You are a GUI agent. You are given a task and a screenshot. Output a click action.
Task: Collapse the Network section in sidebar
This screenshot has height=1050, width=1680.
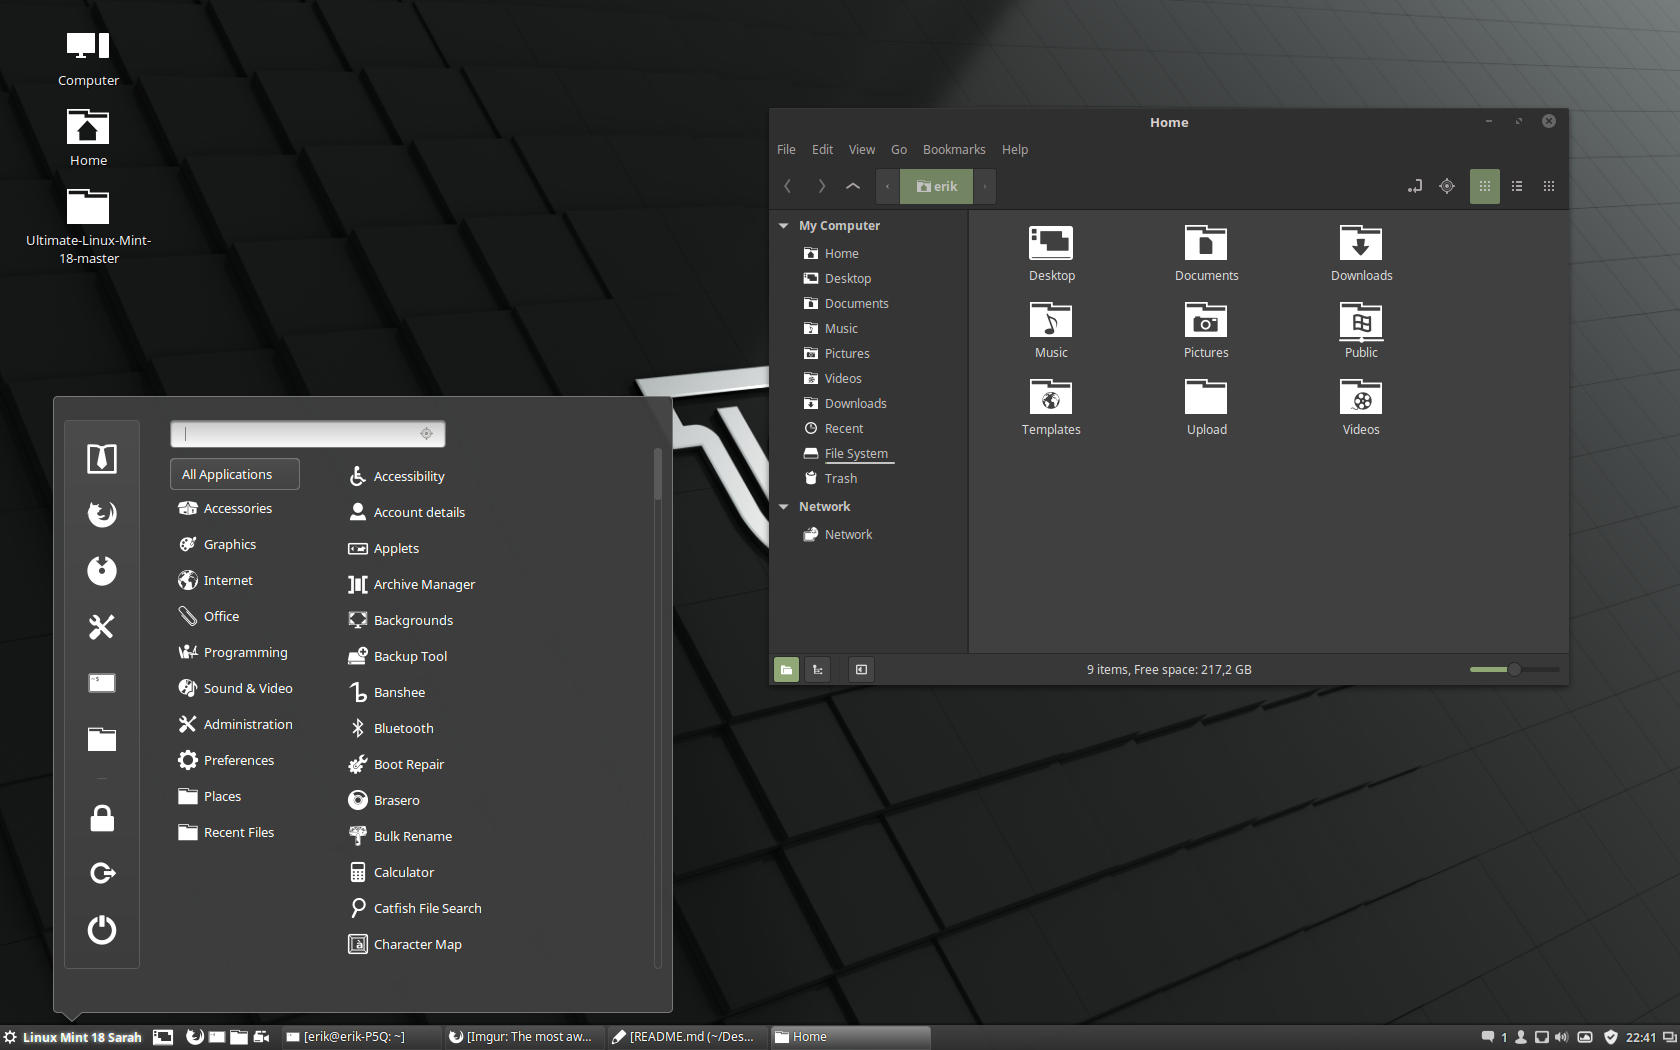click(784, 507)
